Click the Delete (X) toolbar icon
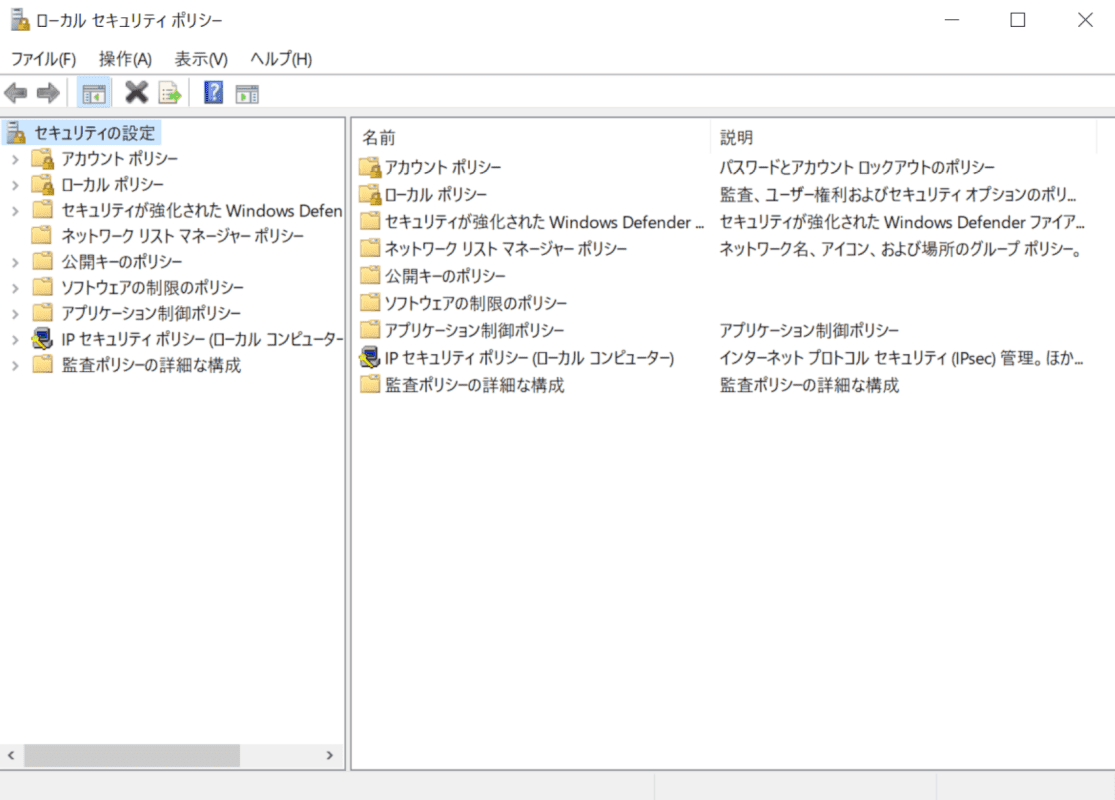This screenshot has height=800, width=1115. [136, 92]
